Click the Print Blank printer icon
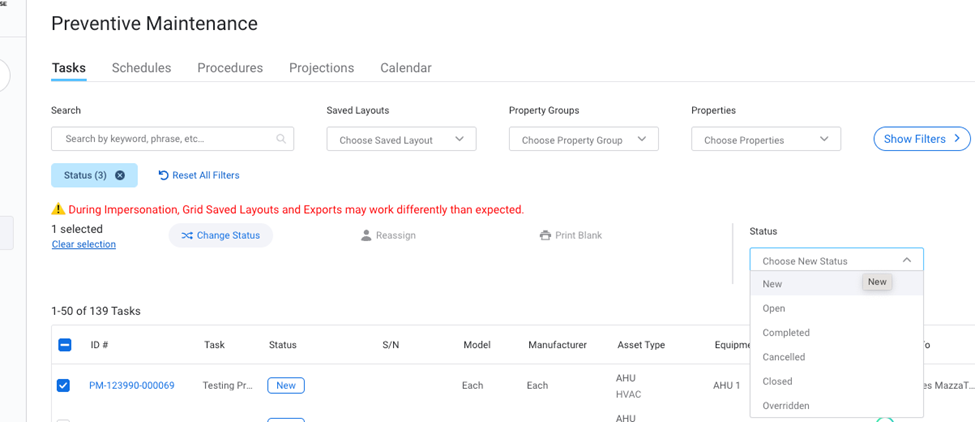Viewport: 975px width, 422px height. tap(545, 236)
